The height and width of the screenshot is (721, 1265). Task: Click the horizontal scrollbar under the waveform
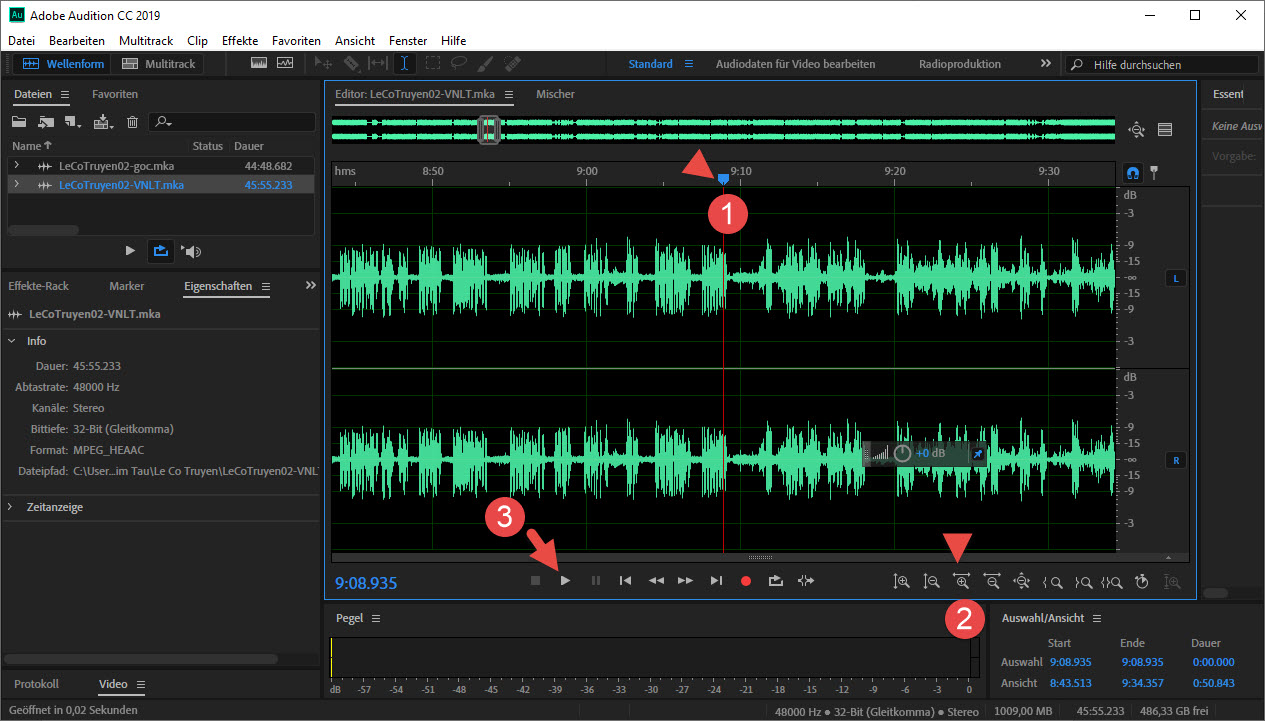pyautogui.click(x=761, y=557)
